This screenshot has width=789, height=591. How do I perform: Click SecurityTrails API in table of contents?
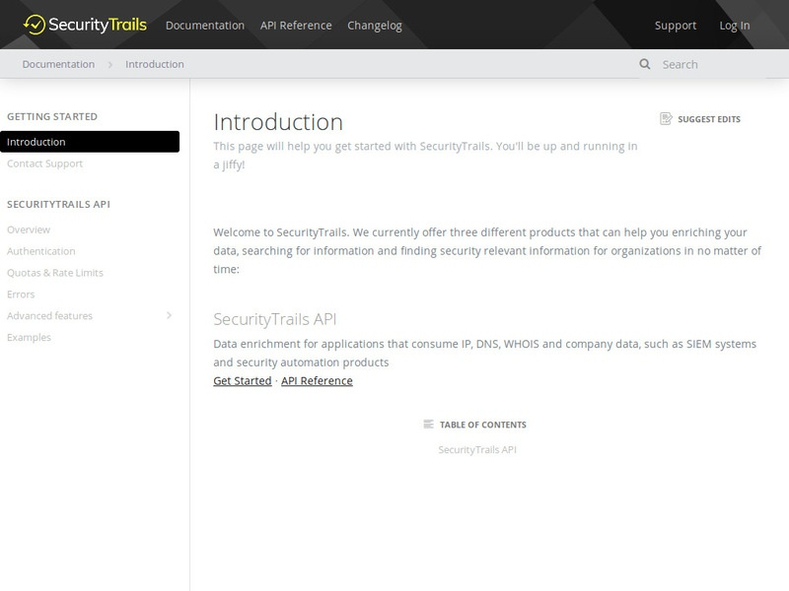tap(477, 450)
